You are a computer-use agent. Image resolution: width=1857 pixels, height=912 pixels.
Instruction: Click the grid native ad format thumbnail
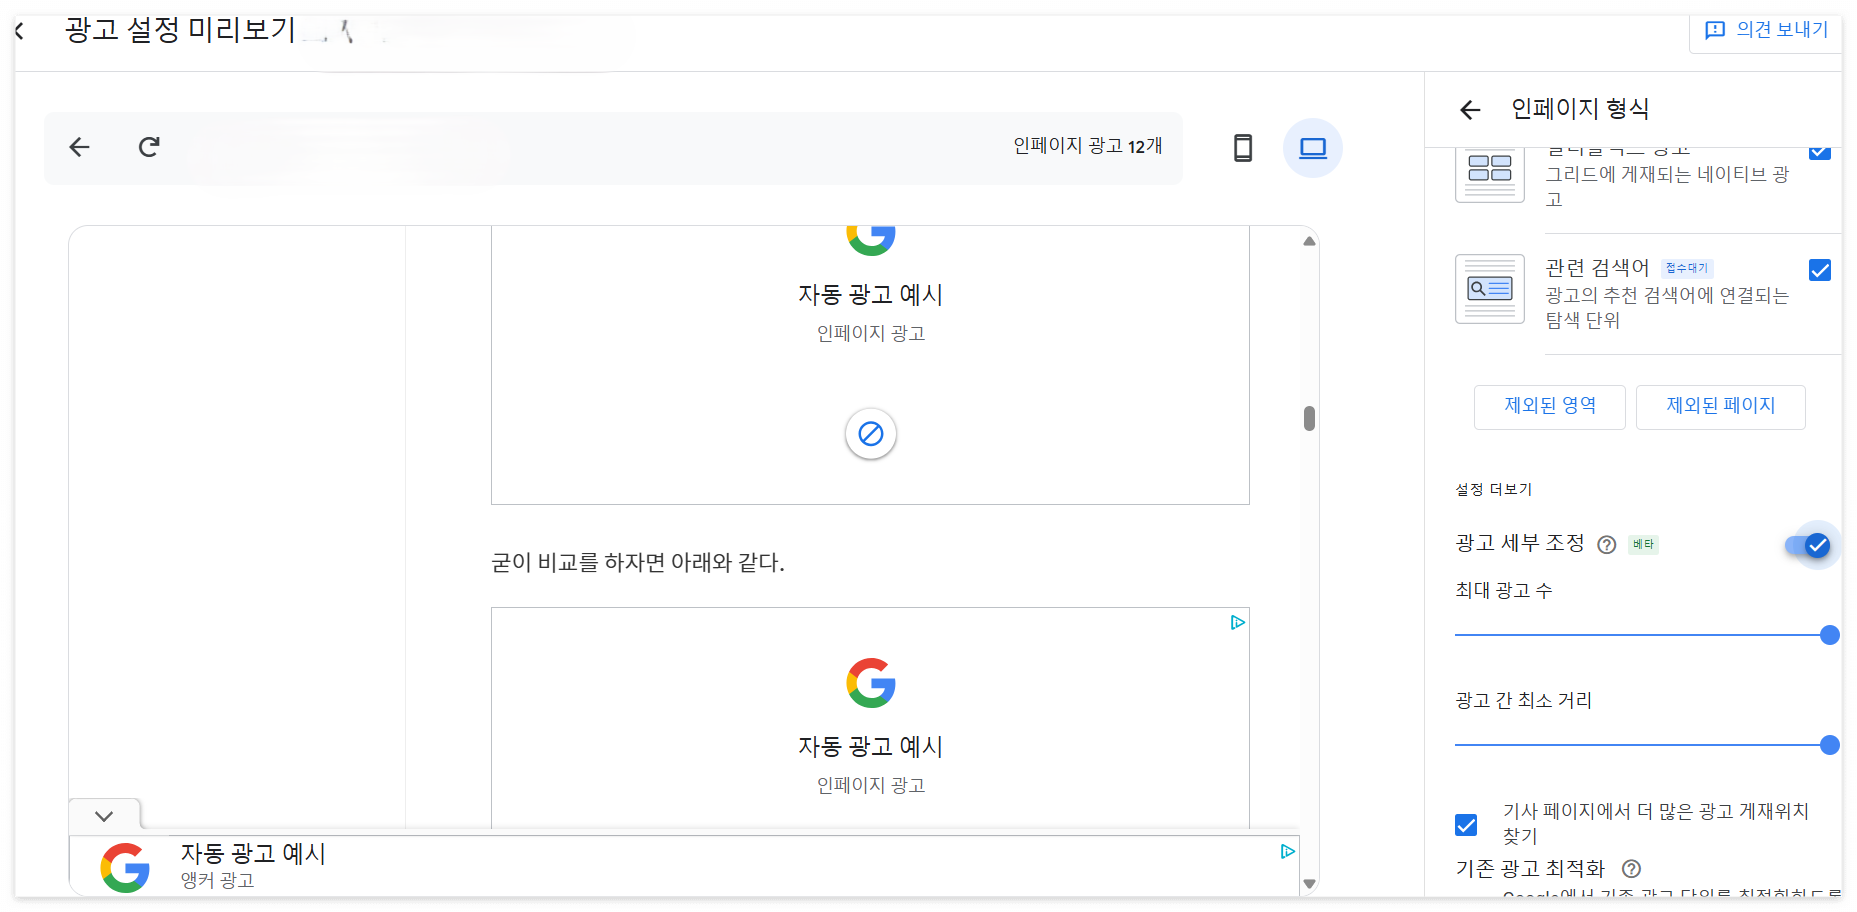coord(1490,174)
